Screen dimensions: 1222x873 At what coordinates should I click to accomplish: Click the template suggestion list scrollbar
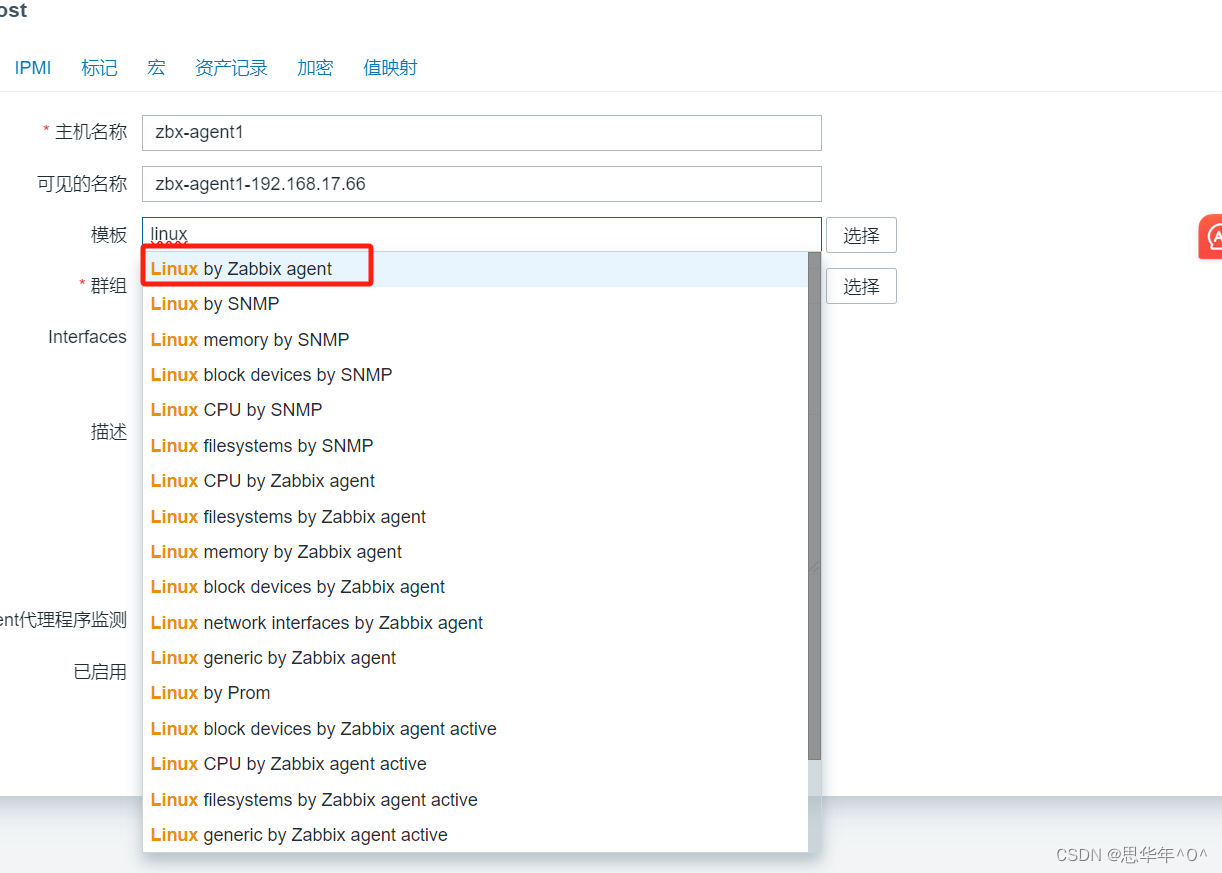[815, 506]
